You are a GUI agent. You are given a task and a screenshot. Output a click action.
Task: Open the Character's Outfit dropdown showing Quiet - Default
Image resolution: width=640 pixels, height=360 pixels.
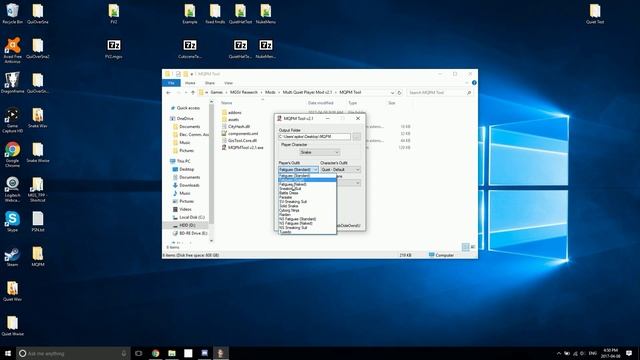tap(340, 169)
